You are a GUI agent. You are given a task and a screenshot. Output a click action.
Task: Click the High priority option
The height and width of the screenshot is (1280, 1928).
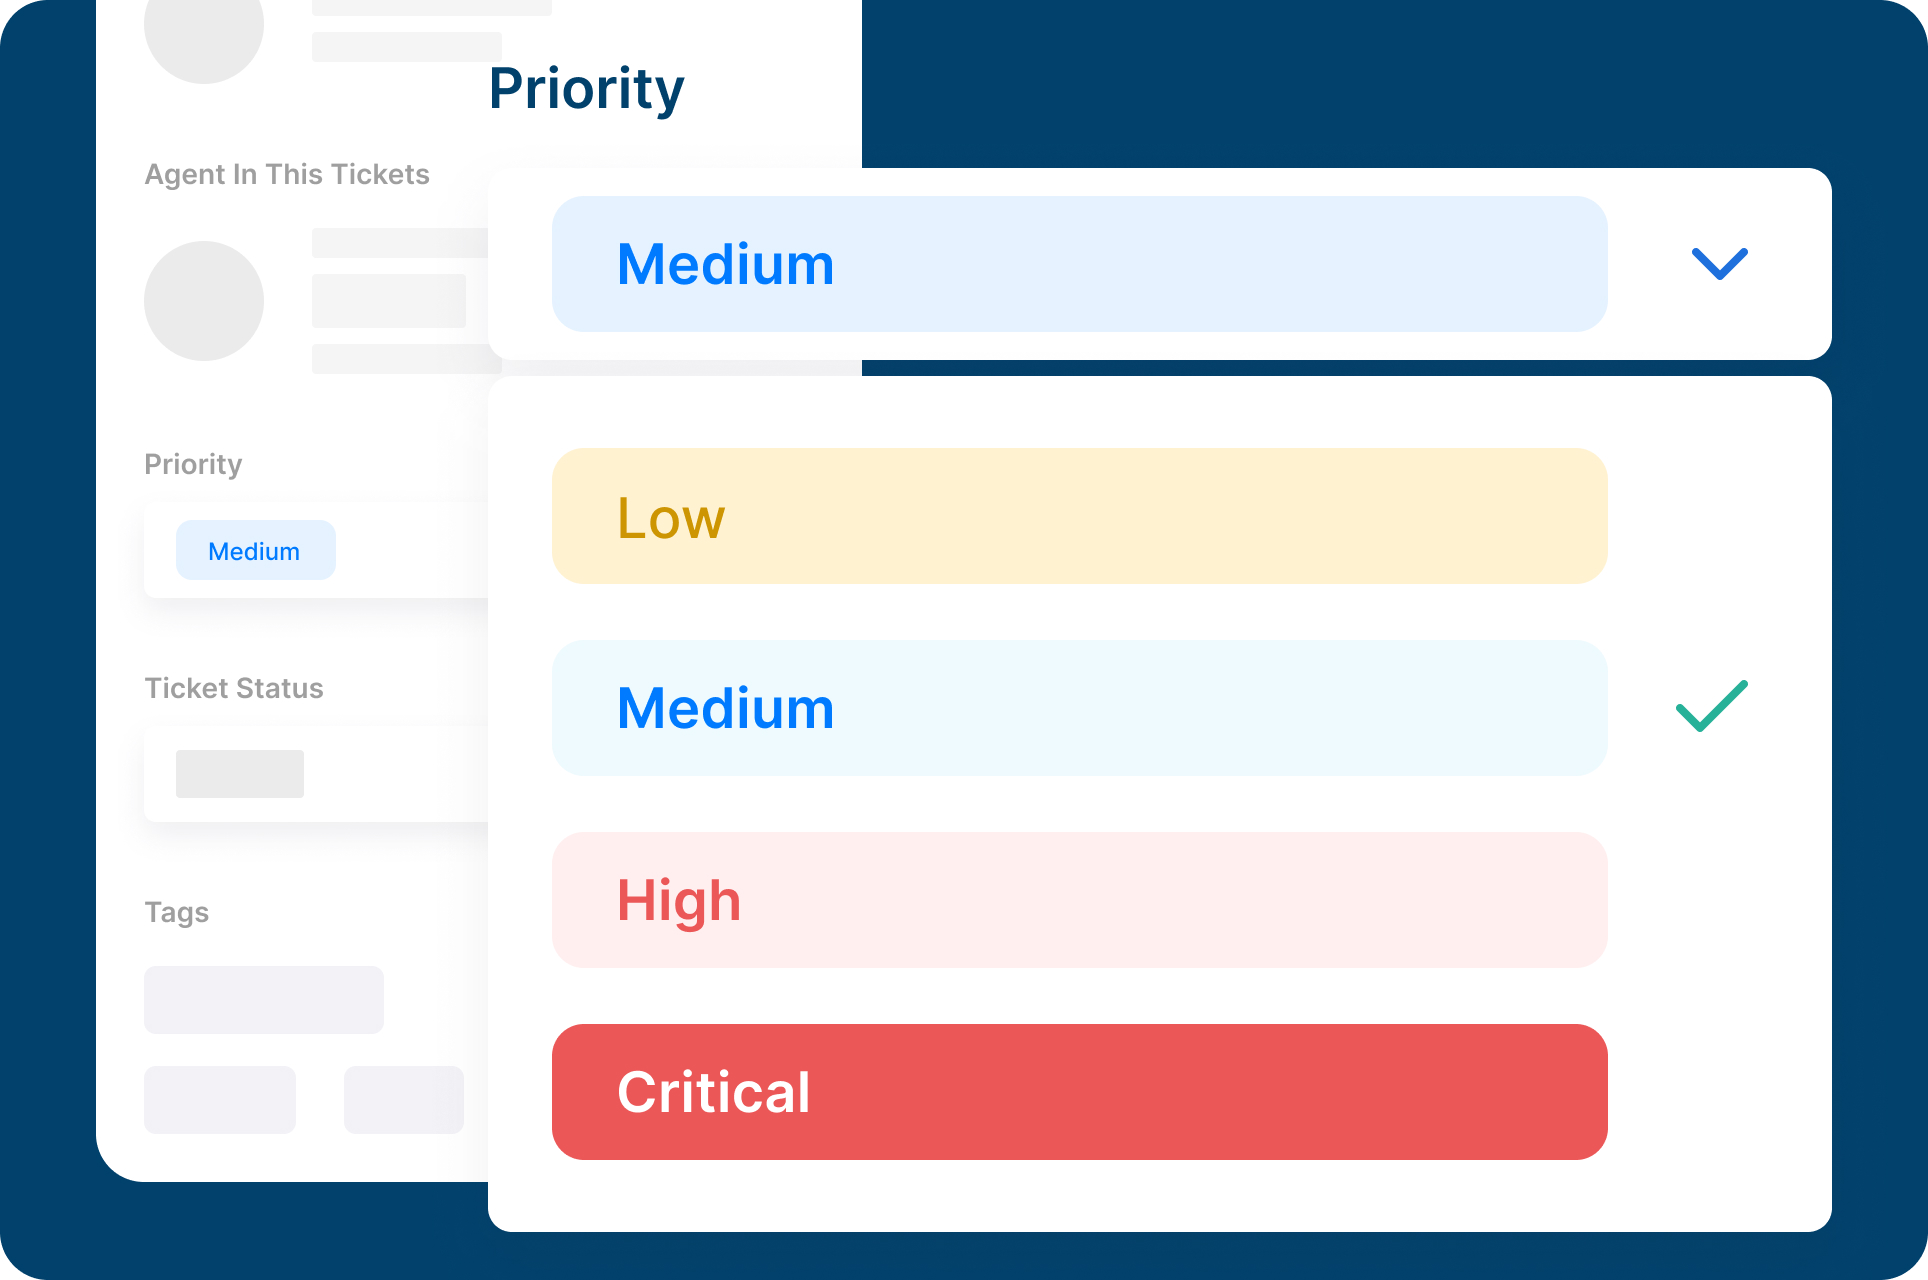[x=1078, y=899]
